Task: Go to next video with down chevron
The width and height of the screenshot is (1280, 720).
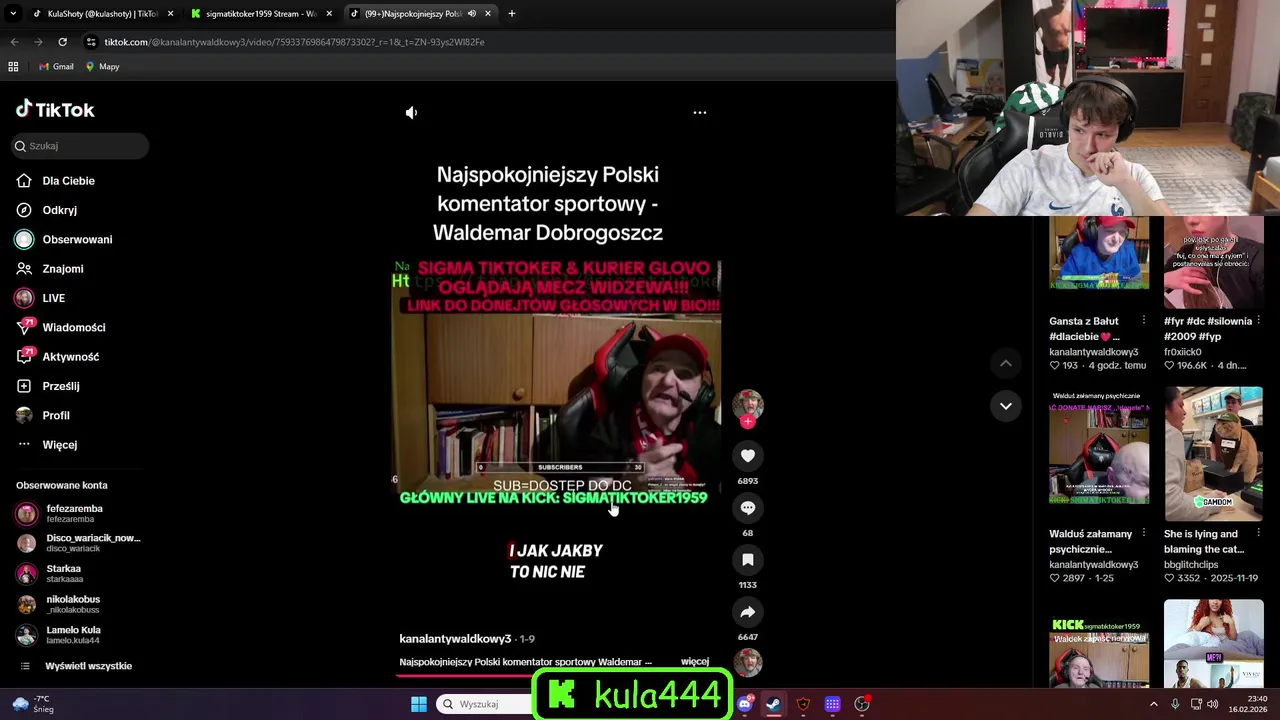Action: click(1006, 406)
